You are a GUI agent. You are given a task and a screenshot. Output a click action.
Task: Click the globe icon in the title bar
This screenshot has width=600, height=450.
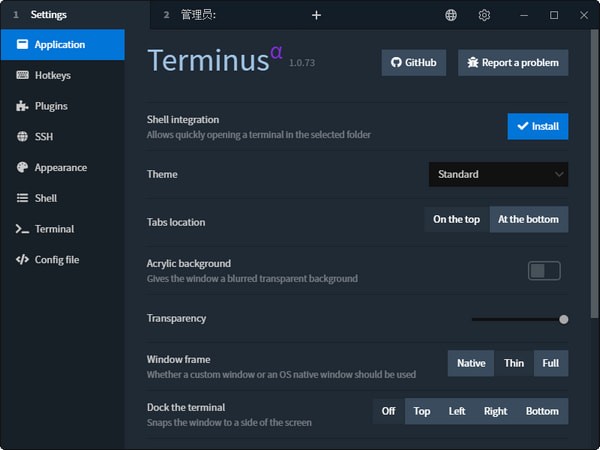(451, 15)
